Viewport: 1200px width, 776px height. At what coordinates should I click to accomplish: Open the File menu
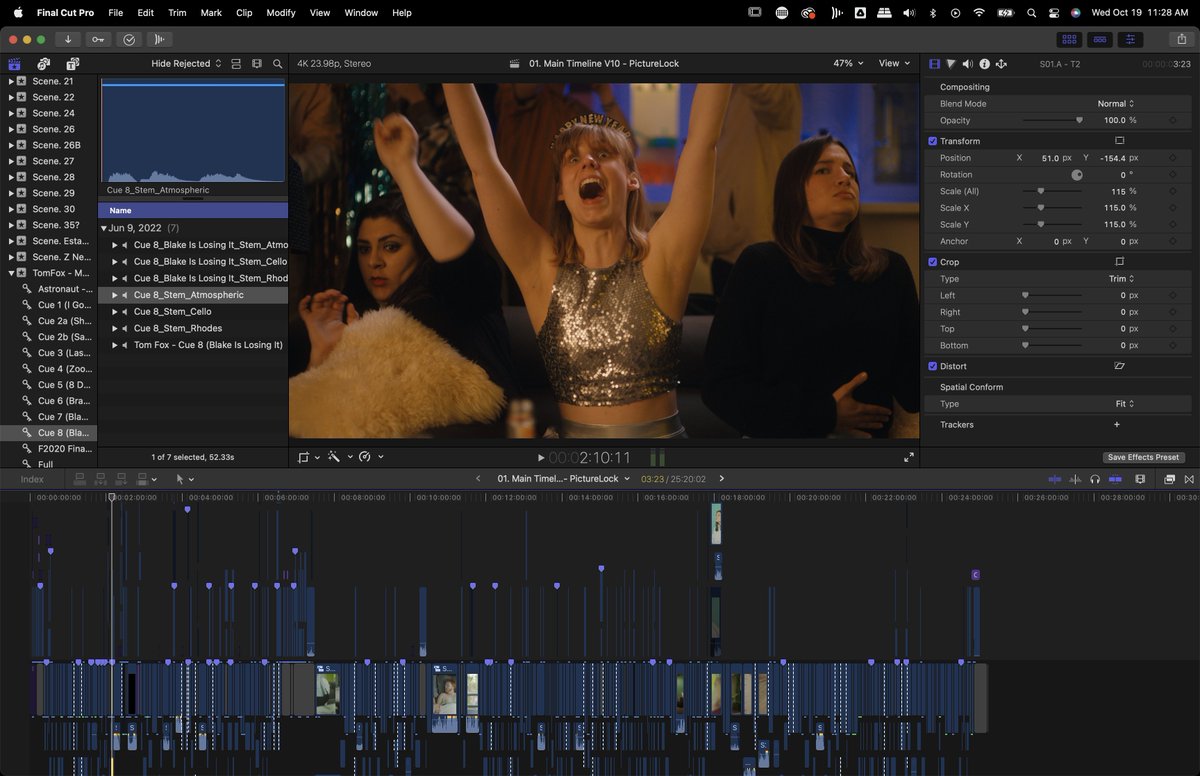click(x=116, y=13)
